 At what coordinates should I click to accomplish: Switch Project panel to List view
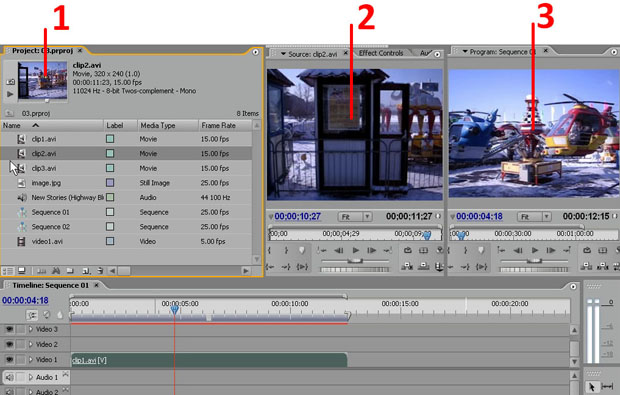pos(8,271)
